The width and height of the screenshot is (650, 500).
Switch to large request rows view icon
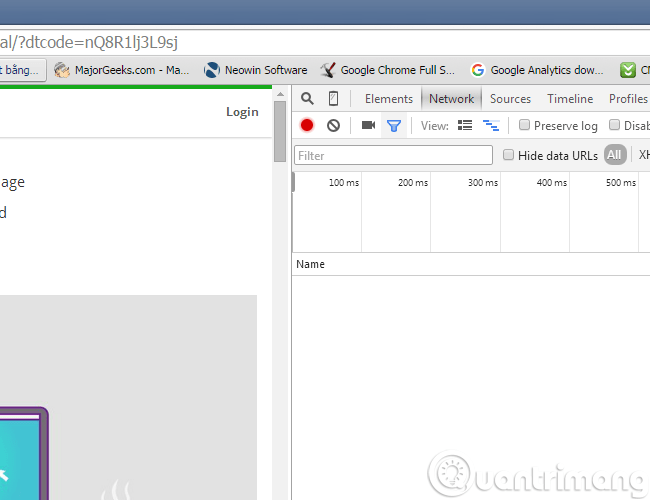[465, 125]
